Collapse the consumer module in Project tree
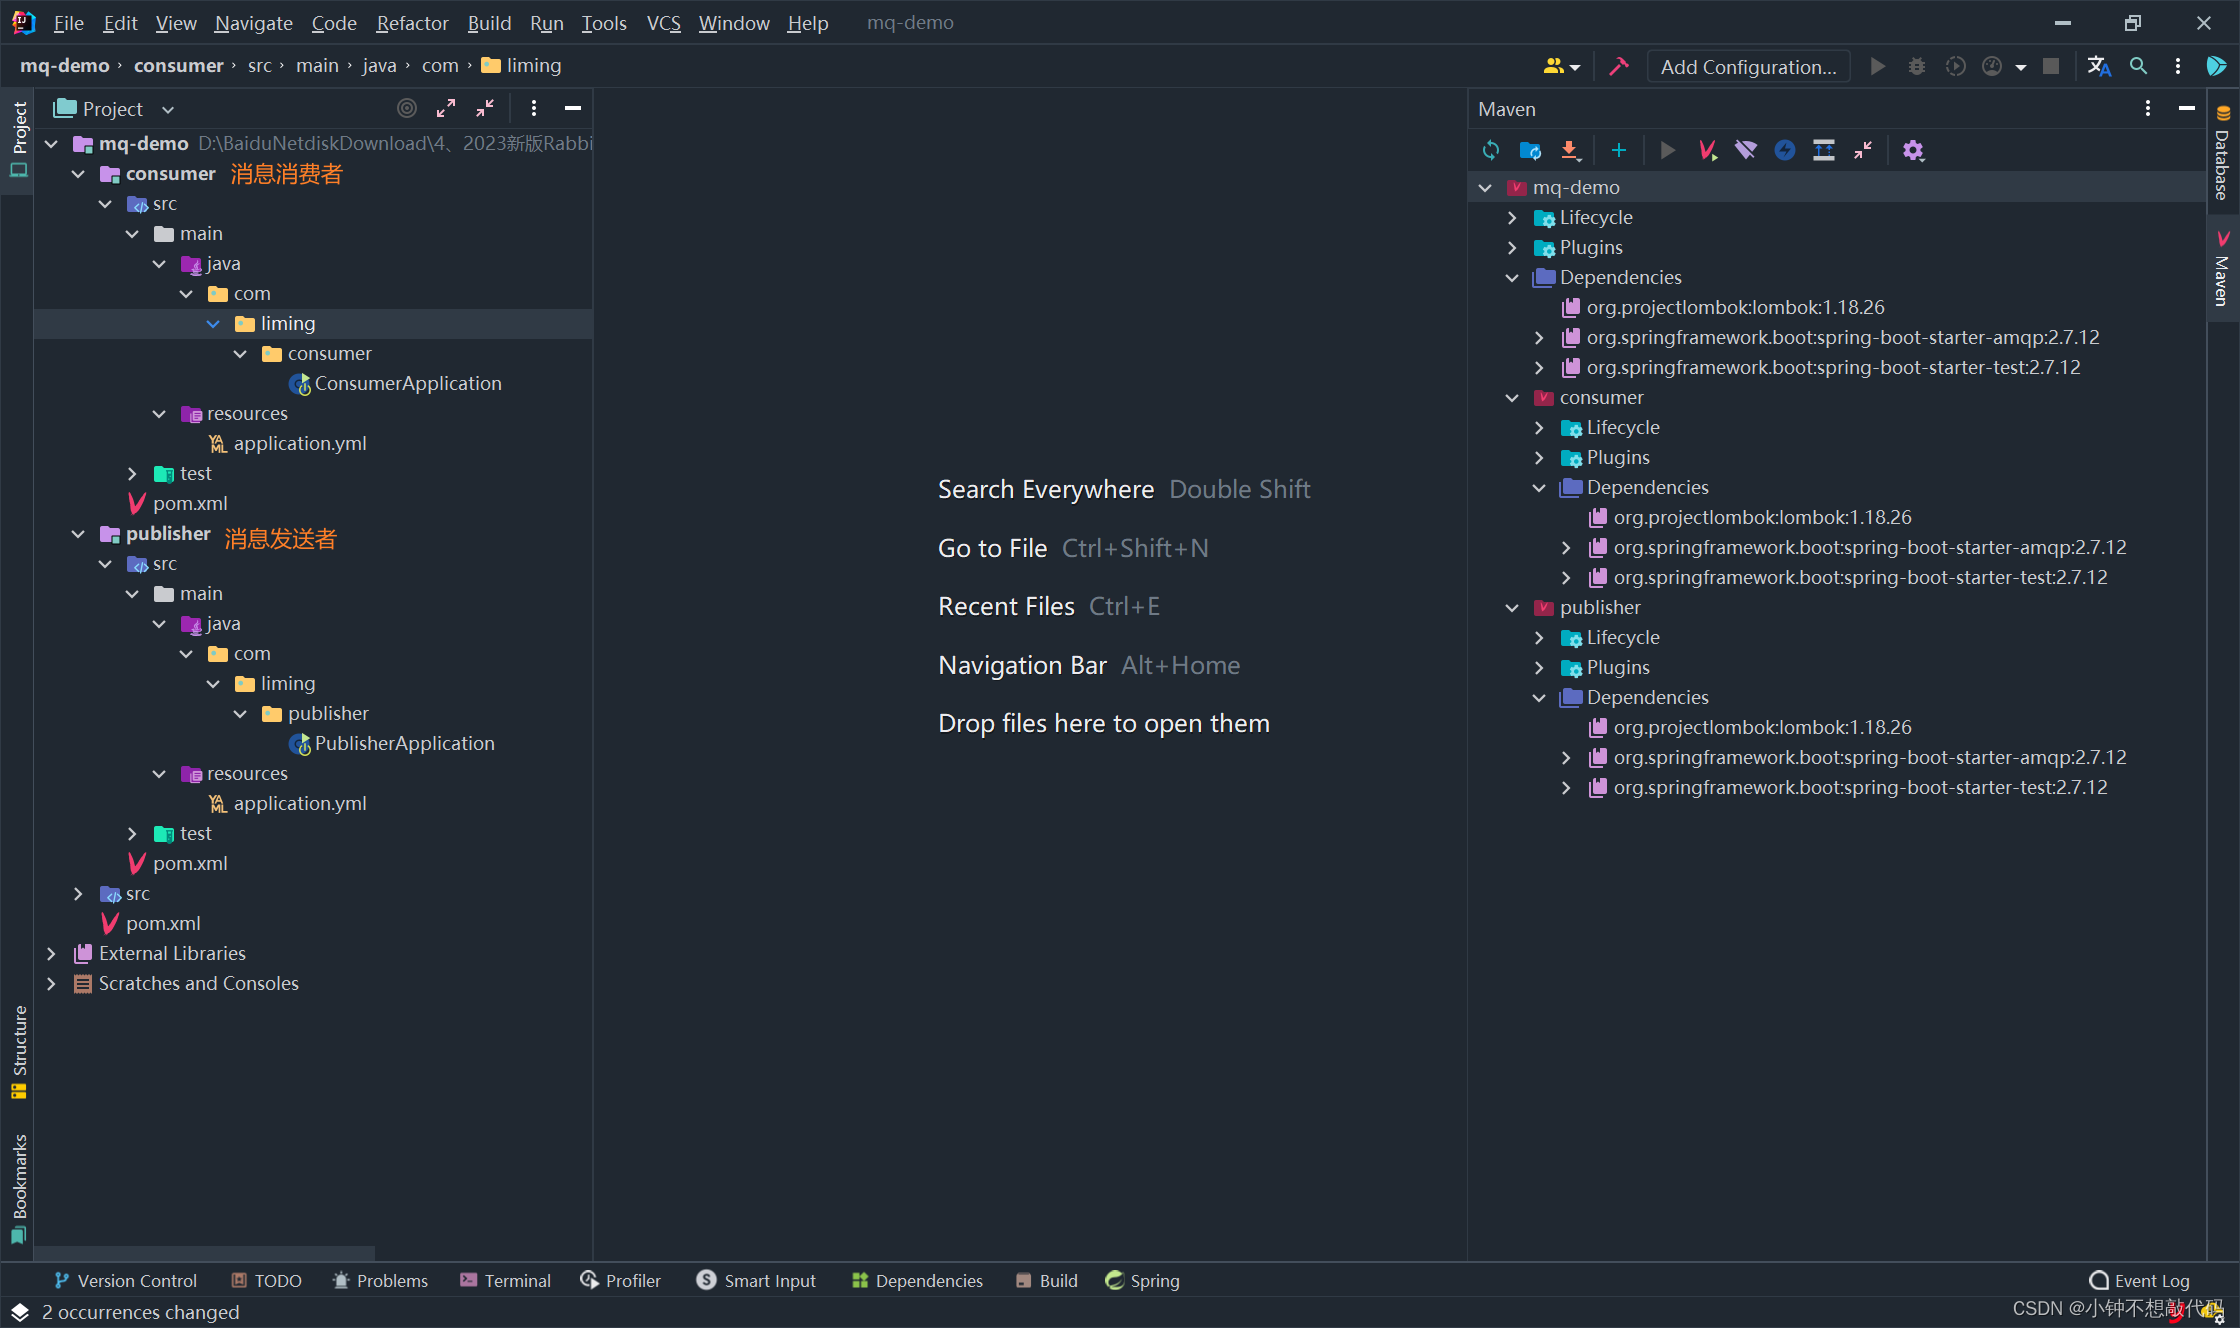Viewport: 2240px width, 1328px height. tap(78, 174)
